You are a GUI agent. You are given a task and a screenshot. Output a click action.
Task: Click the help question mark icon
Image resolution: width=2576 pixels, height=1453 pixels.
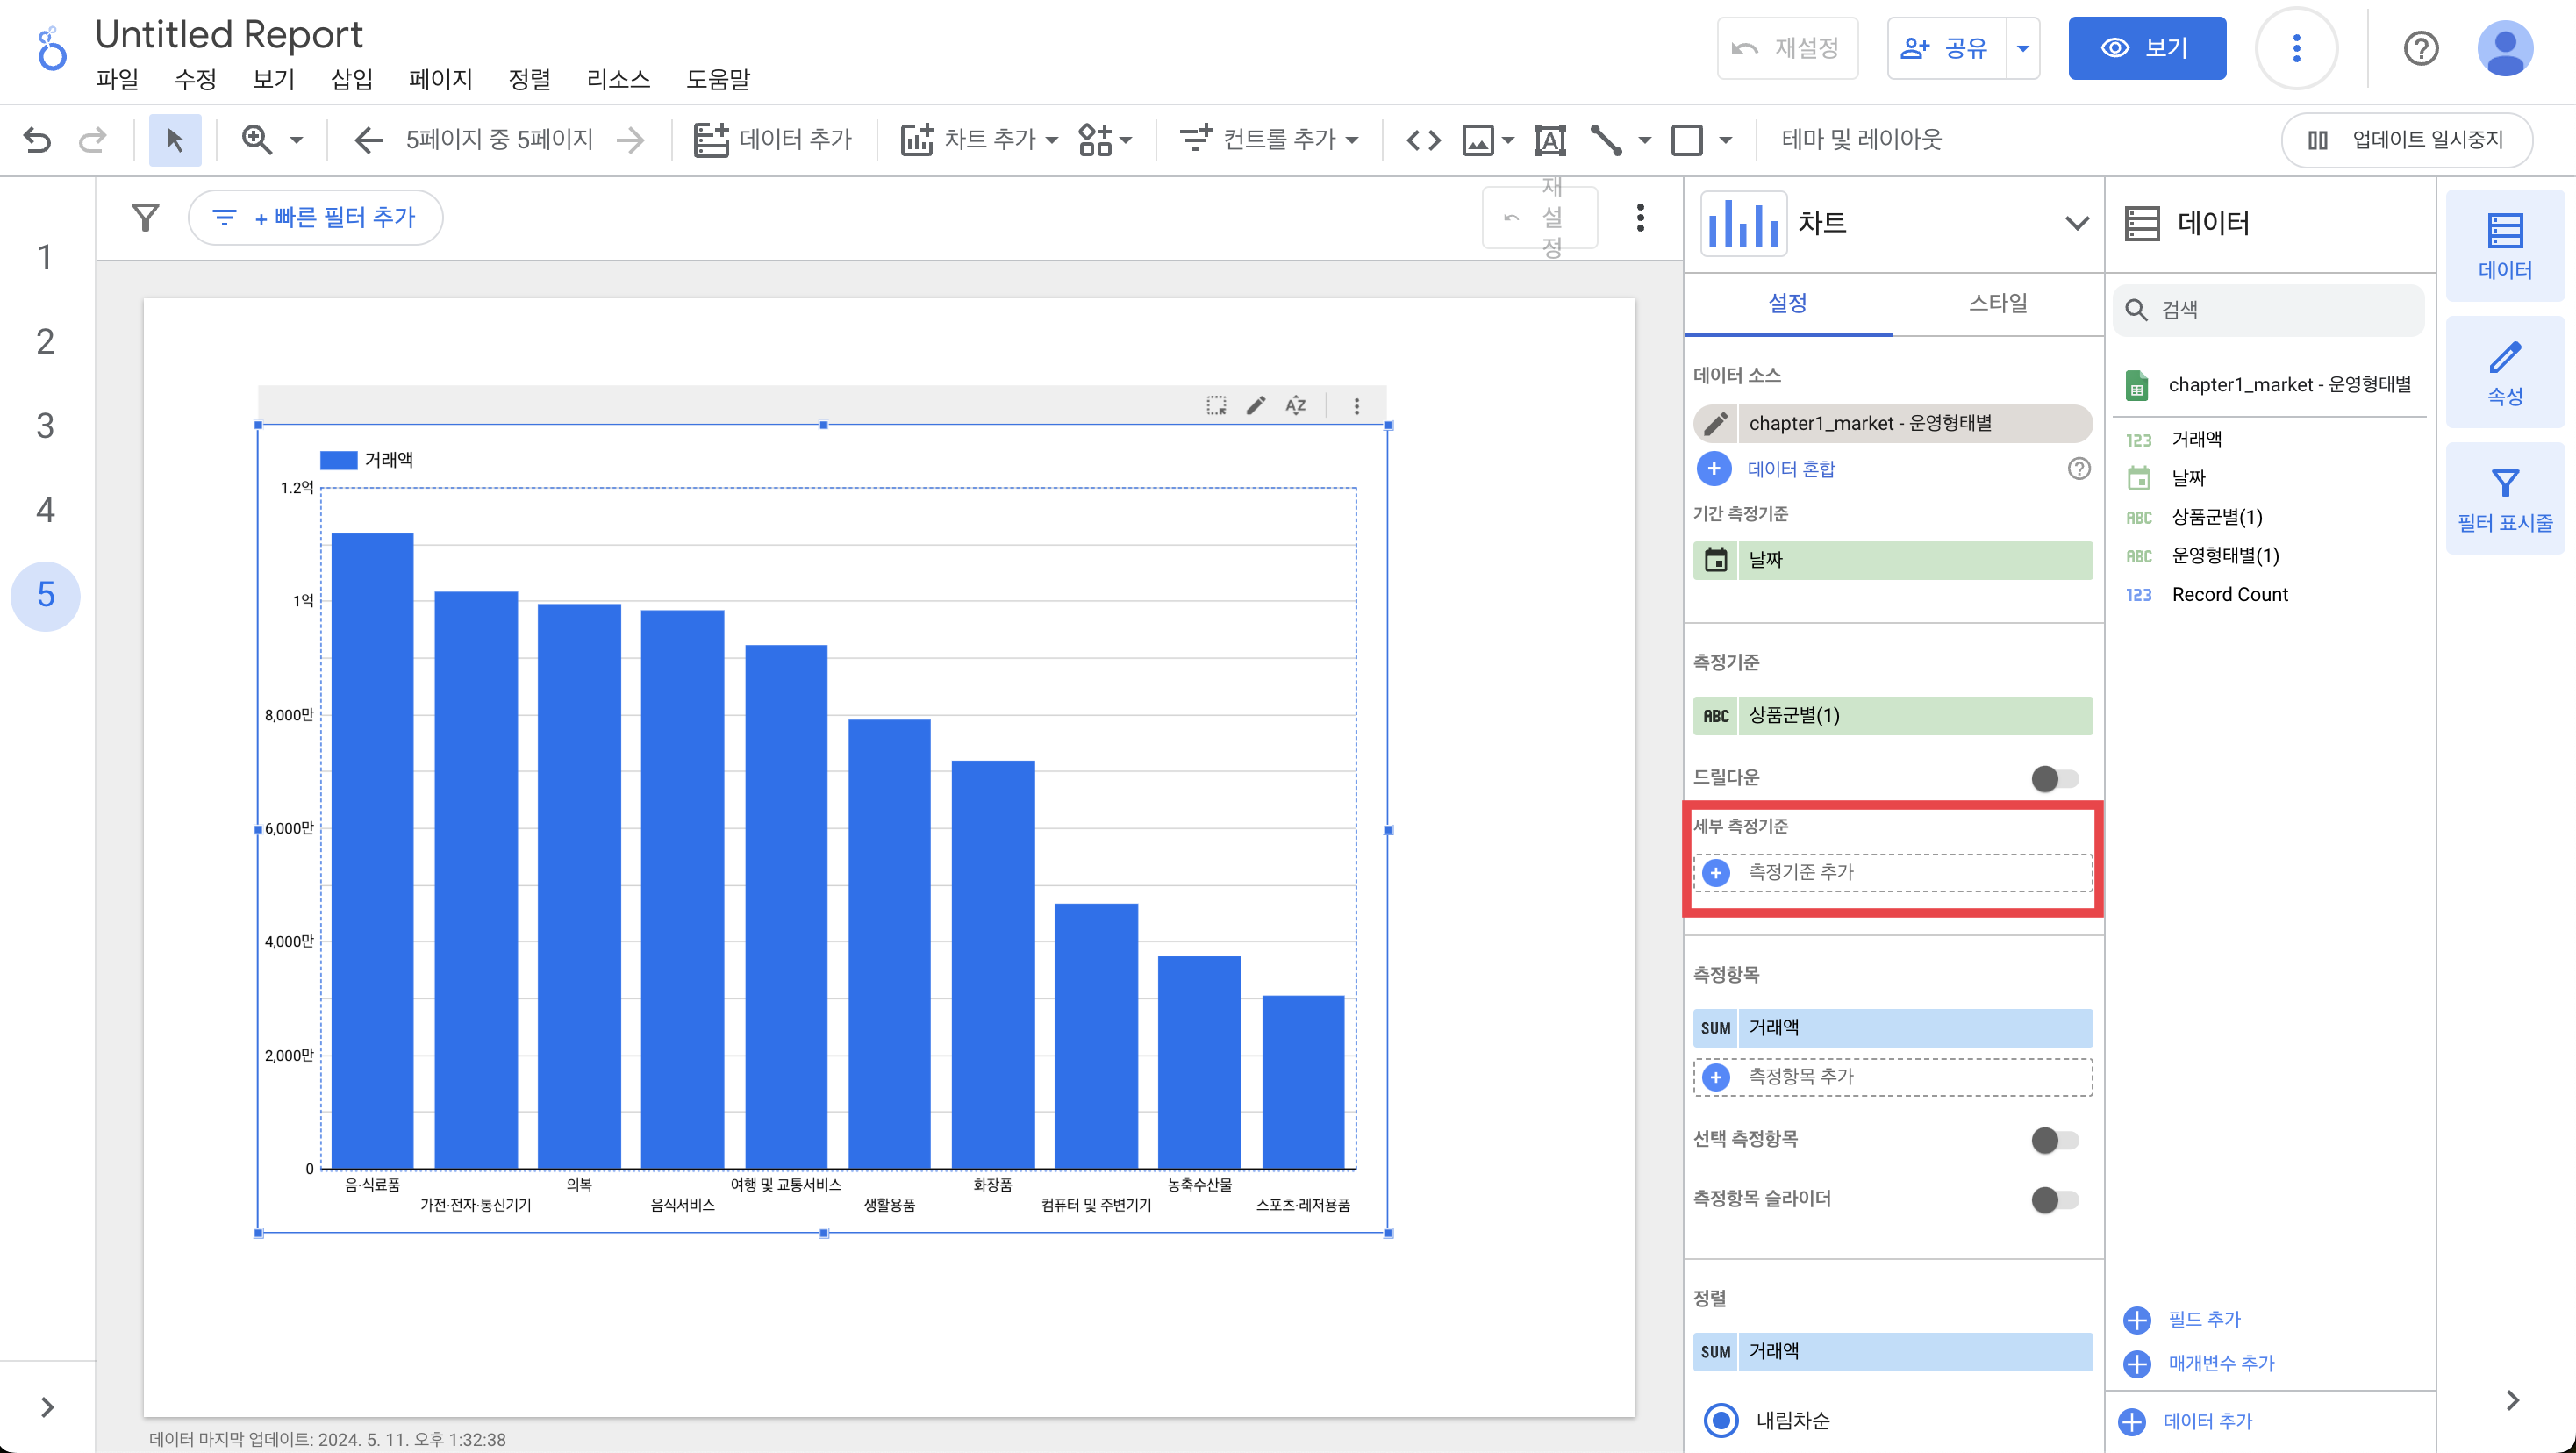click(2420, 48)
